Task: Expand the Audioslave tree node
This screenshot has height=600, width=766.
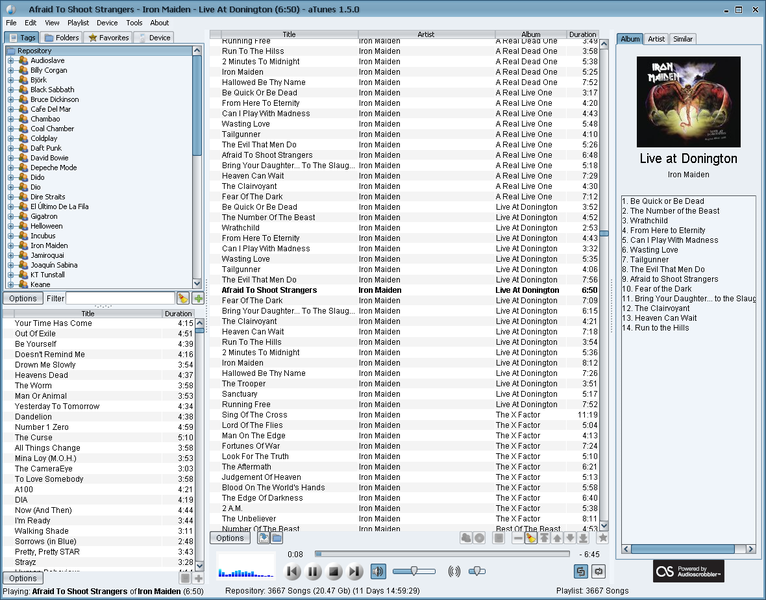Action: click(x=11, y=61)
